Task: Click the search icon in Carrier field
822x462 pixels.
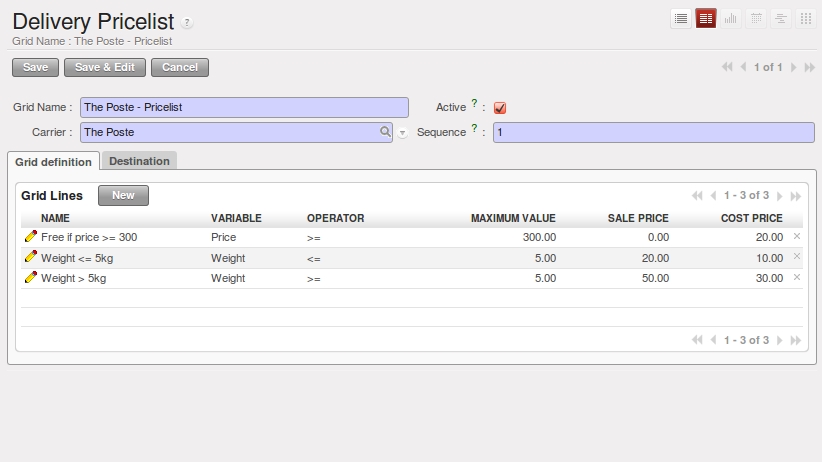Action: (x=385, y=131)
